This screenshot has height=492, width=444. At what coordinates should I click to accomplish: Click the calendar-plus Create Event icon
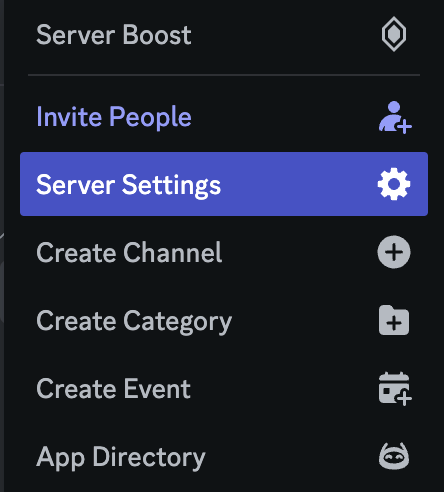pos(395,389)
